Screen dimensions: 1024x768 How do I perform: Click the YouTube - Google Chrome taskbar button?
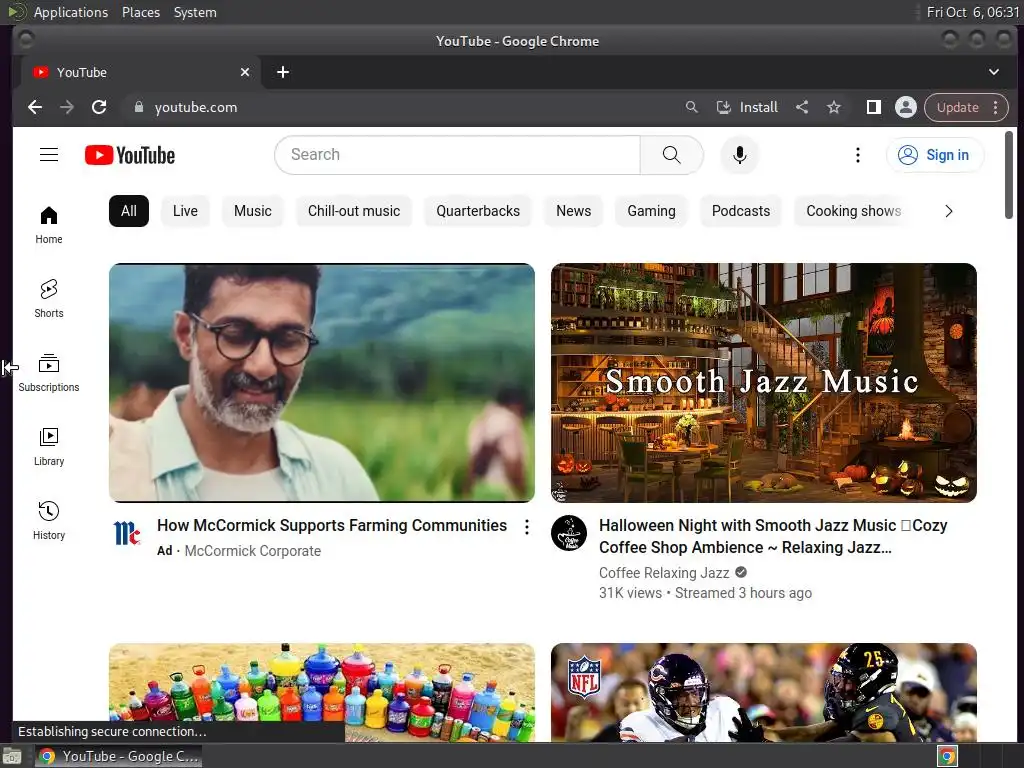click(x=118, y=756)
